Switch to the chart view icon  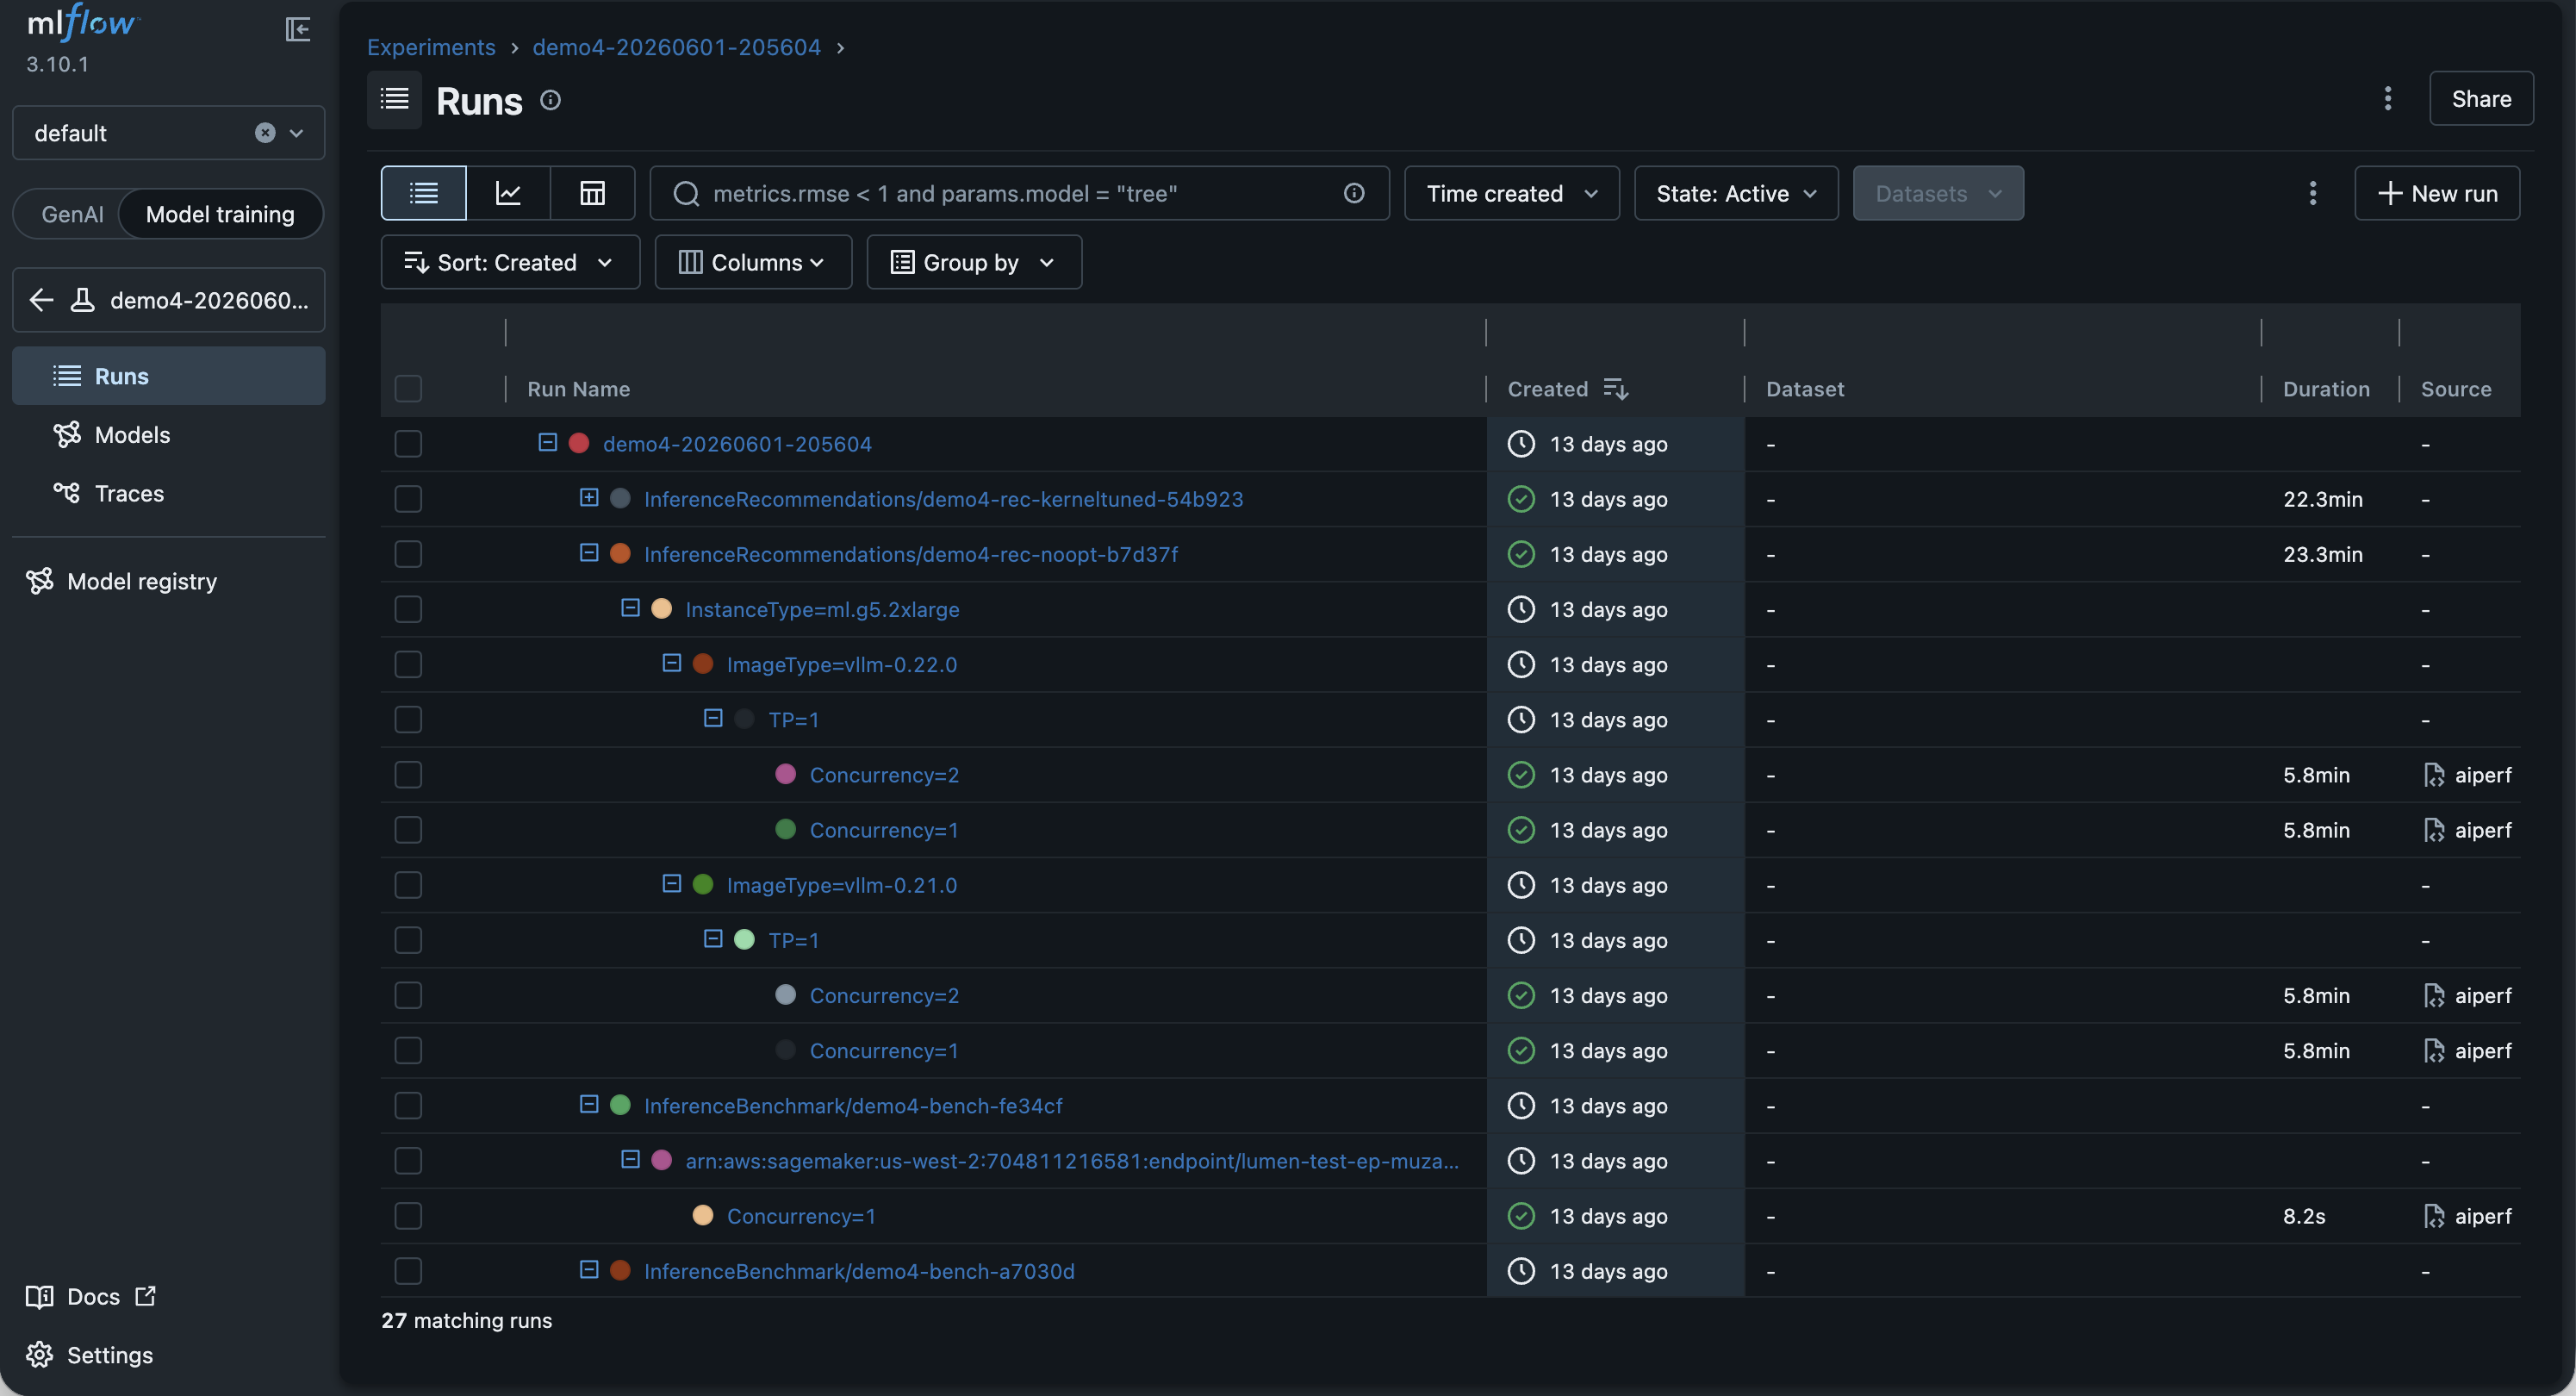click(x=508, y=193)
